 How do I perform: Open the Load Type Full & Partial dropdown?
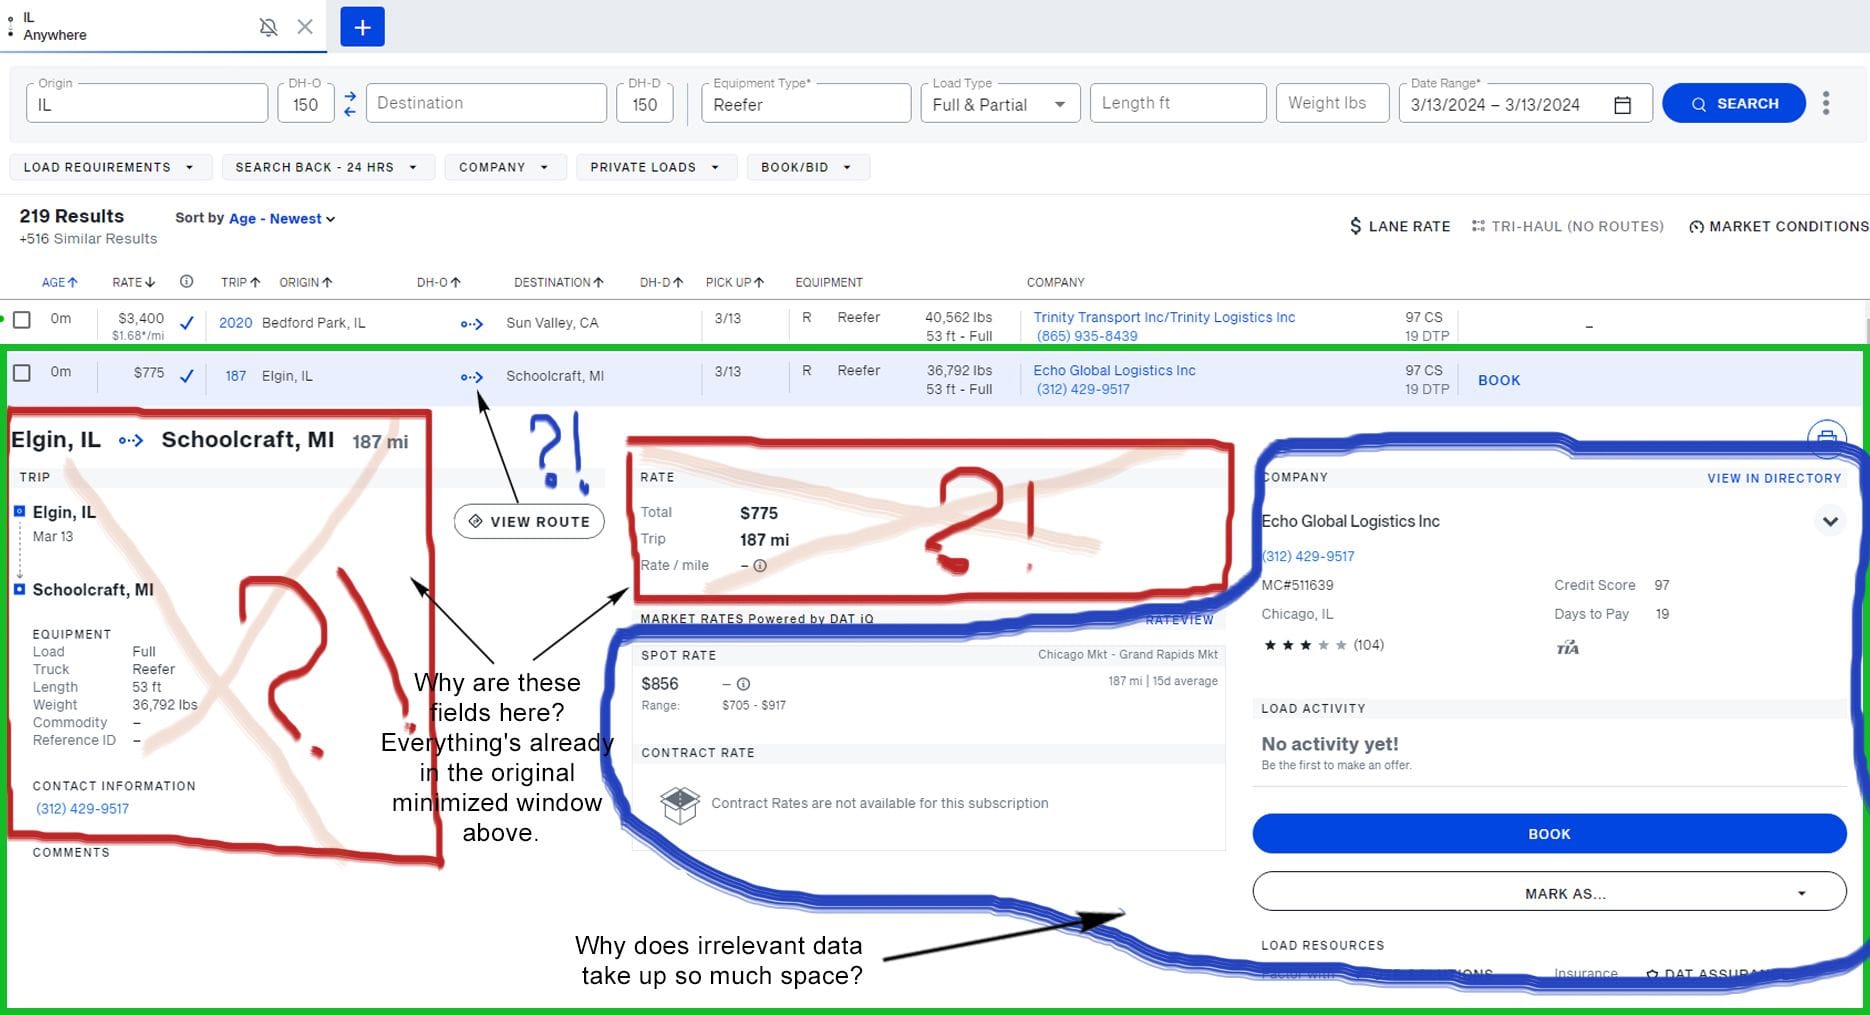tap(1000, 104)
